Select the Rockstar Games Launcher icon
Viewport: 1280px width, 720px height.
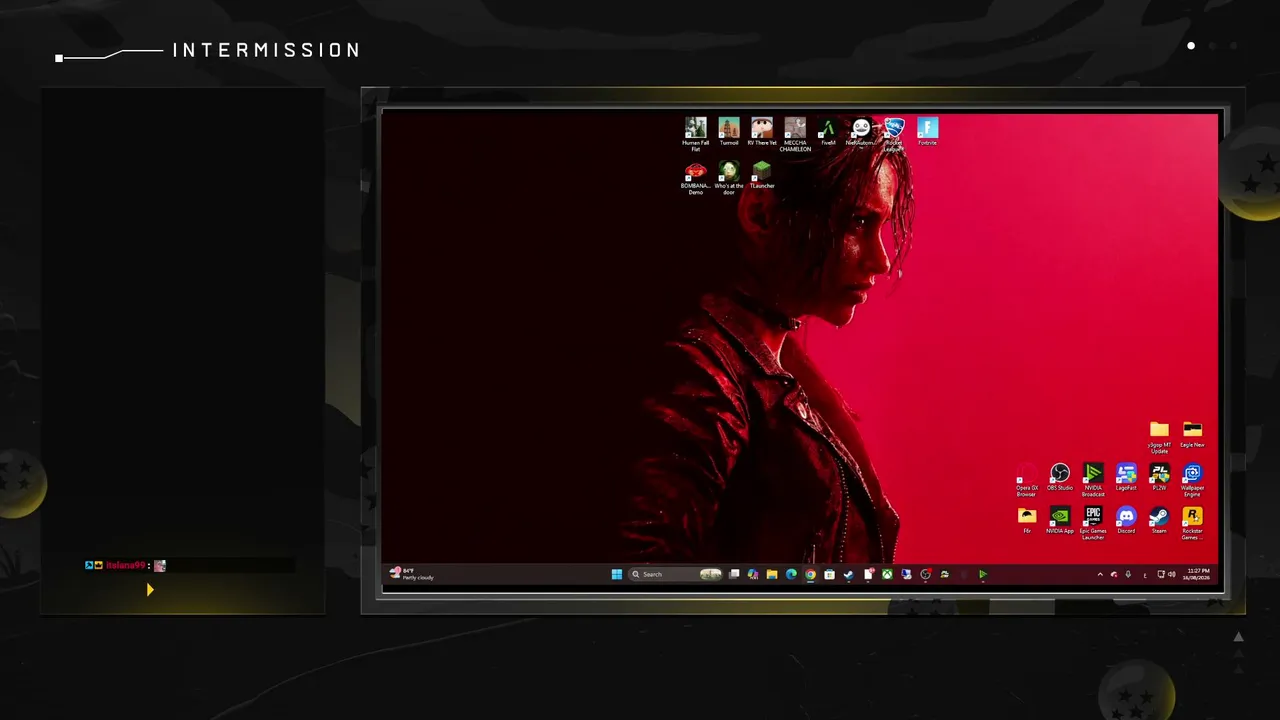click(1192, 523)
